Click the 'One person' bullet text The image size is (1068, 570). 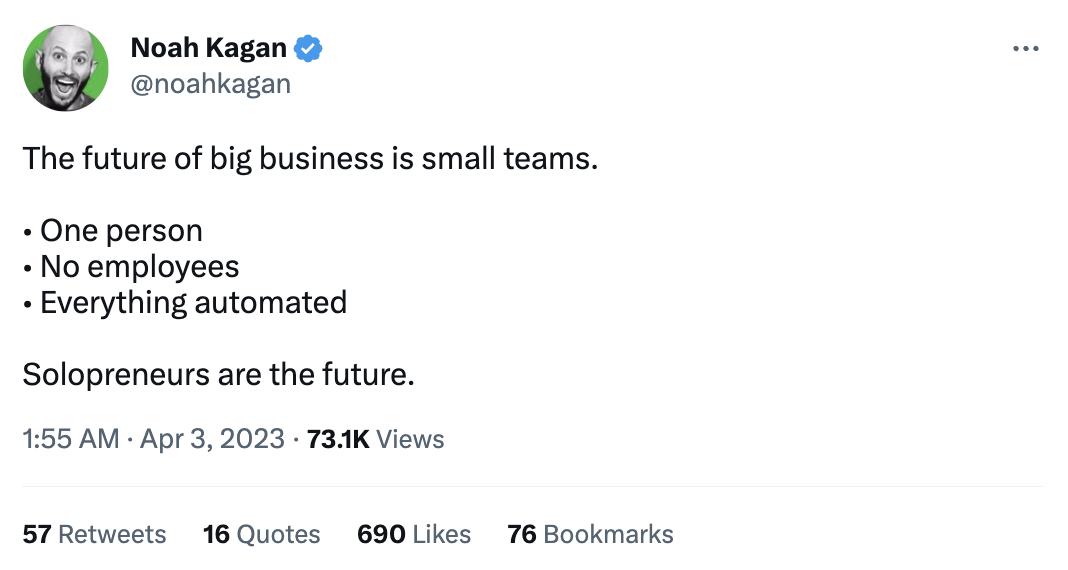[121, 231]
